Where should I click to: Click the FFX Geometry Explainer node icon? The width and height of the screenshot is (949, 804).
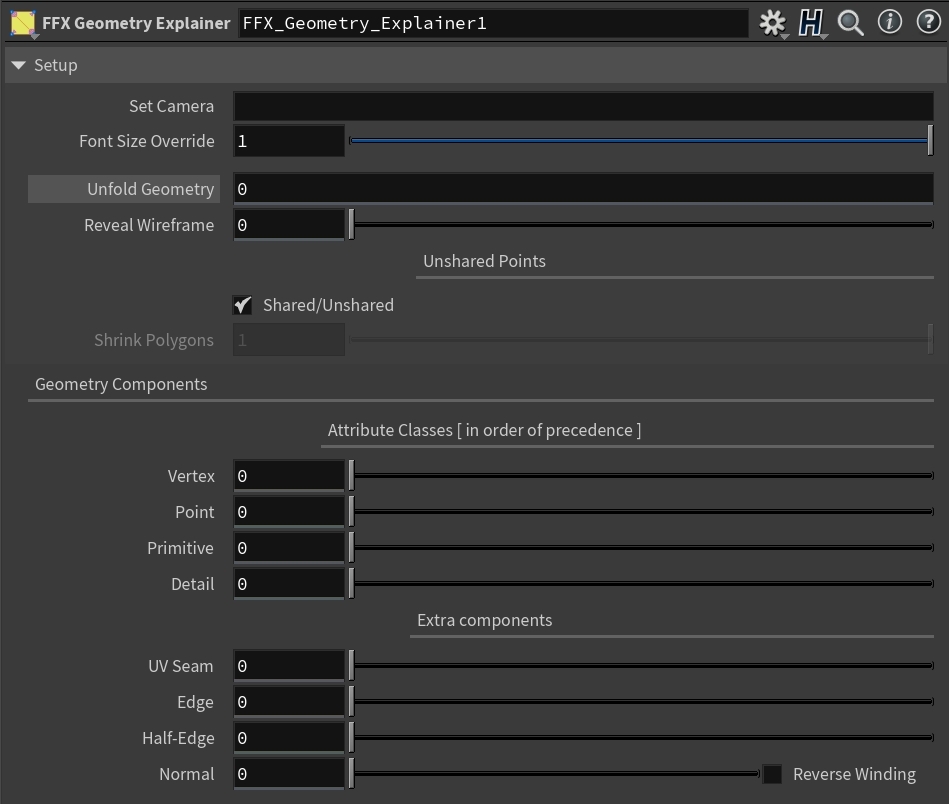click(23, 24)
